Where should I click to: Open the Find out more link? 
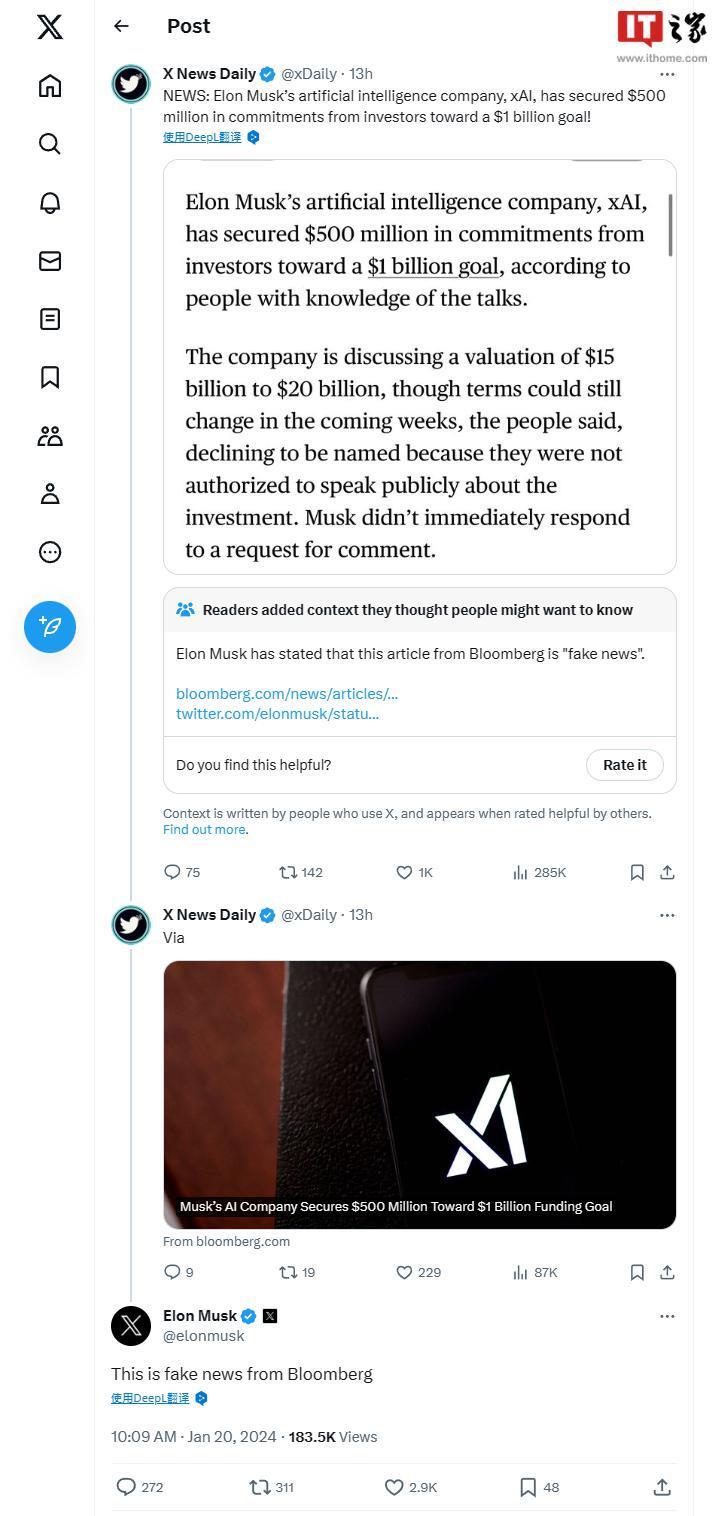(x=204, y=830)
